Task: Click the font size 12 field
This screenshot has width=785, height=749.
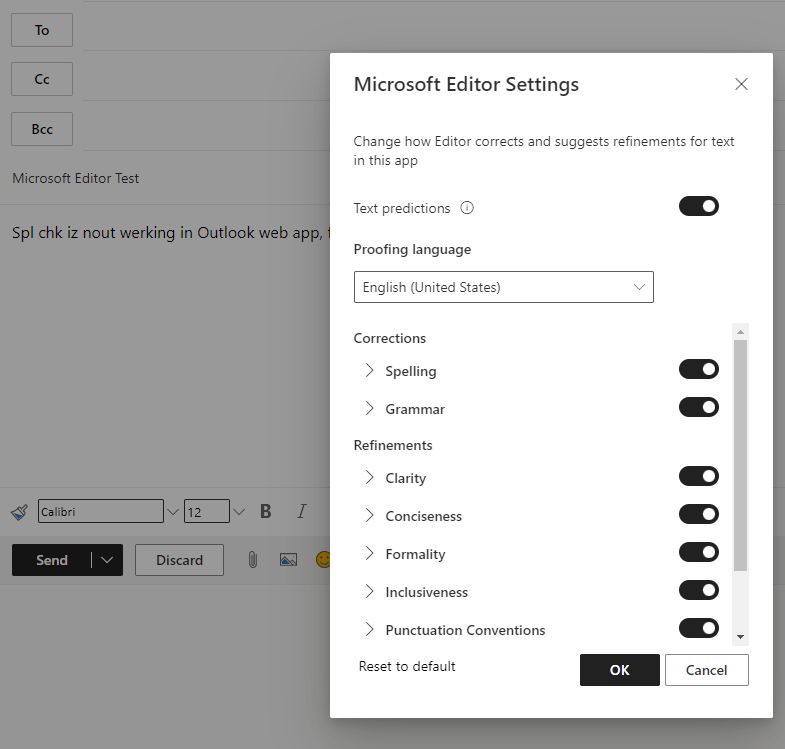Action: [207, 511]
